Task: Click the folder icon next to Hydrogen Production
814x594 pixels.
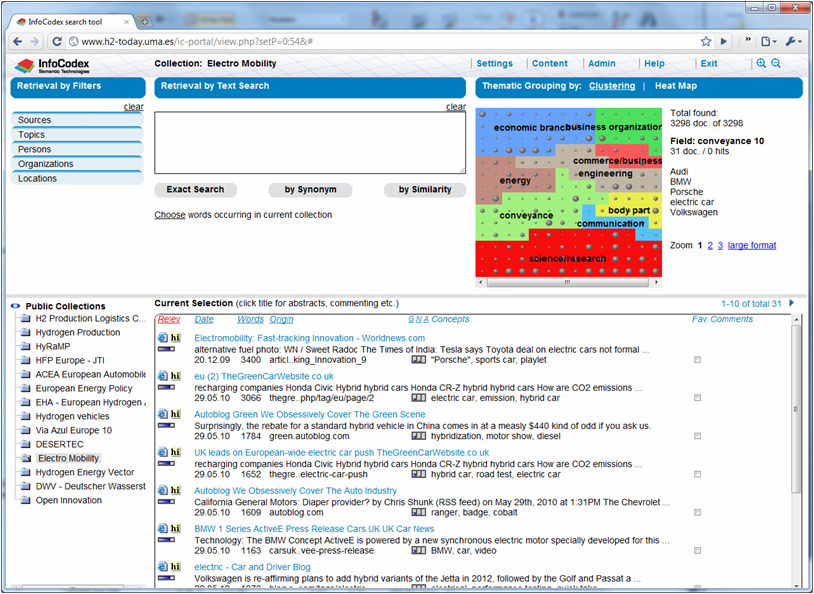Action: click(25, 332)
